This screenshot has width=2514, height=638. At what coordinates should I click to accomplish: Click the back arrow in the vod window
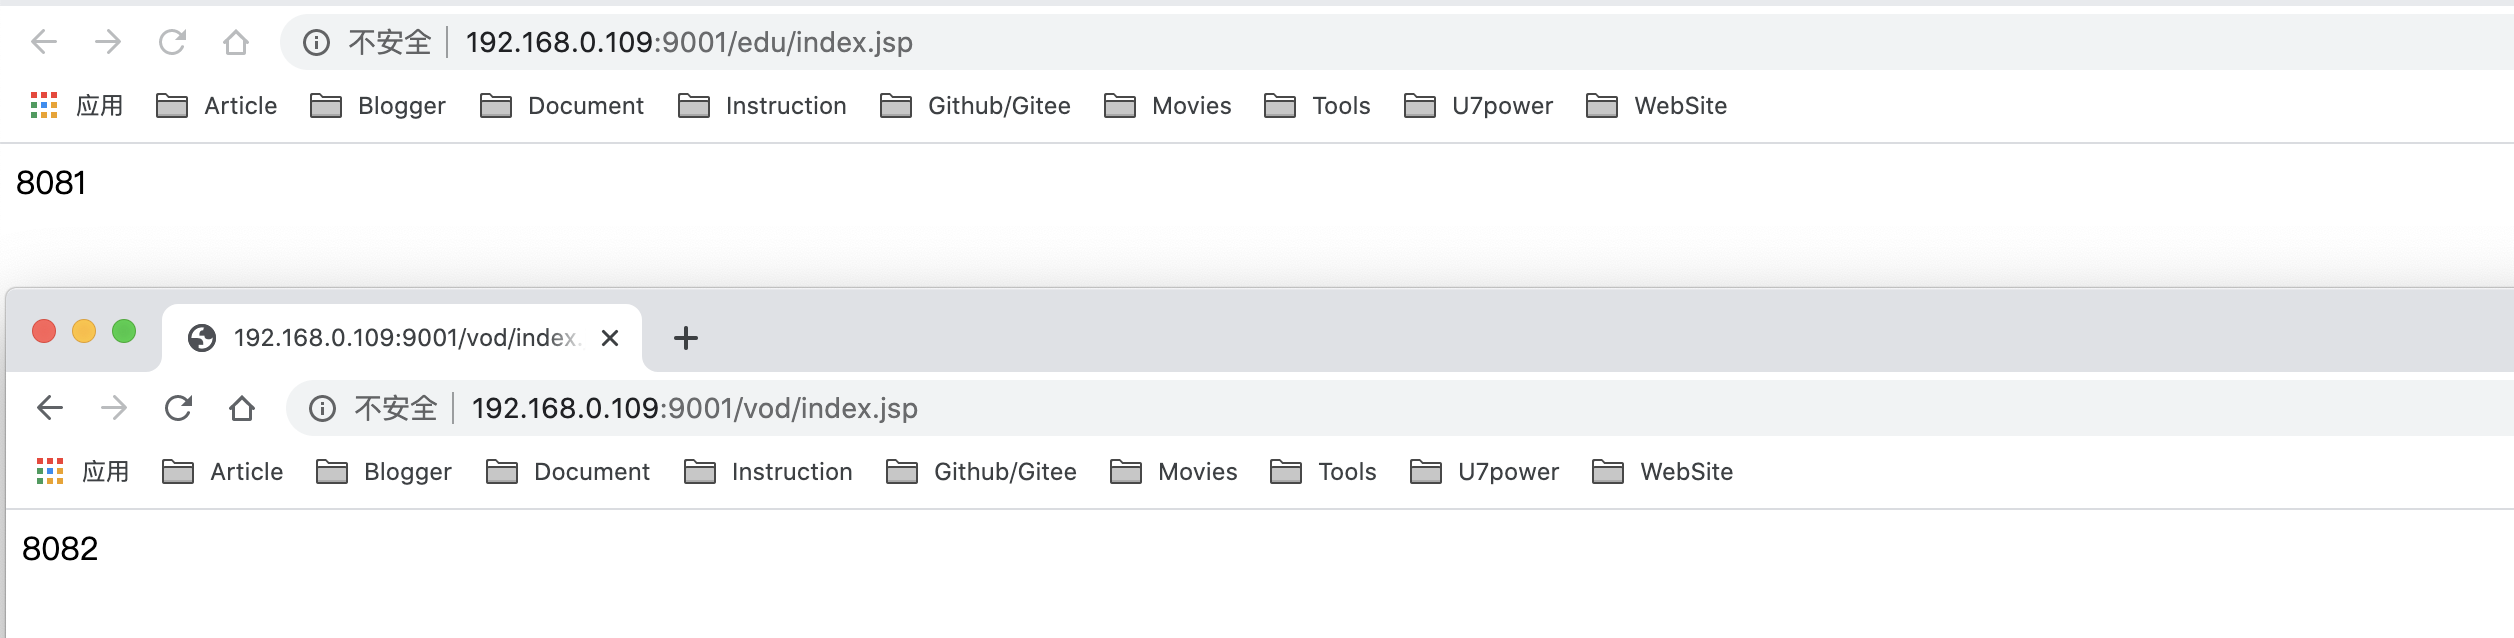pos(50,408)
